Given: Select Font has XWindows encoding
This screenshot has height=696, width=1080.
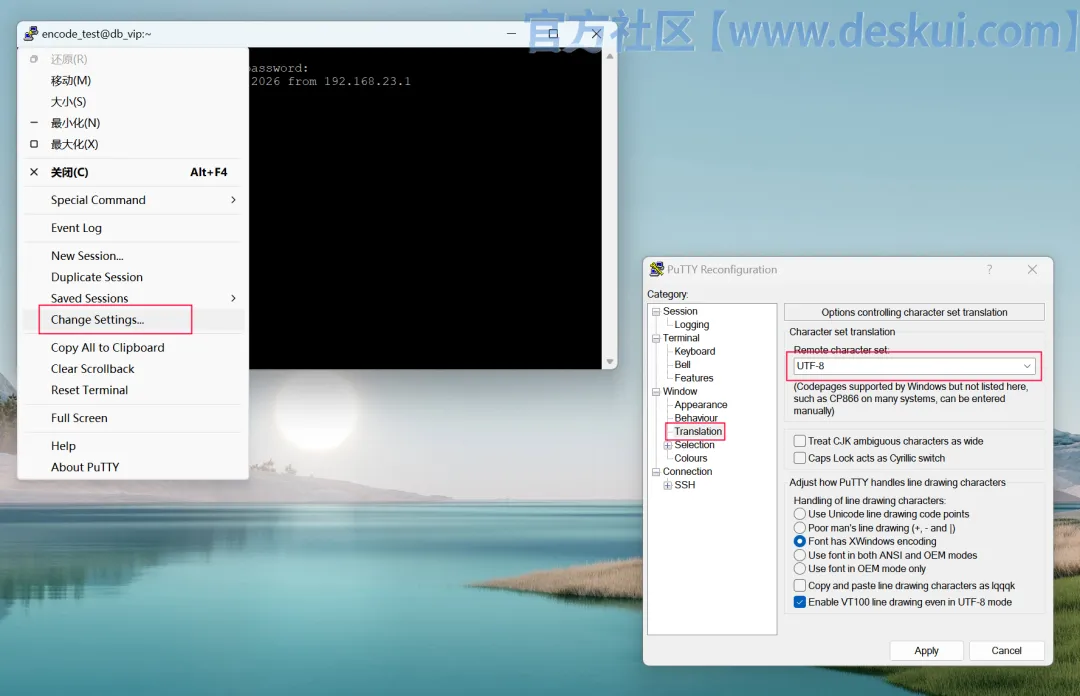Looking at the screenshot, I should point(800,542).
